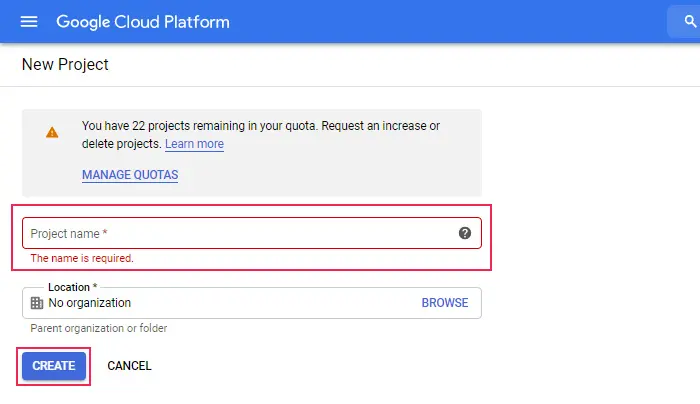Image resolution: width=700 pixels, height=404 pixels.
Task: Click the Location field label
Action: click(72, 287)
